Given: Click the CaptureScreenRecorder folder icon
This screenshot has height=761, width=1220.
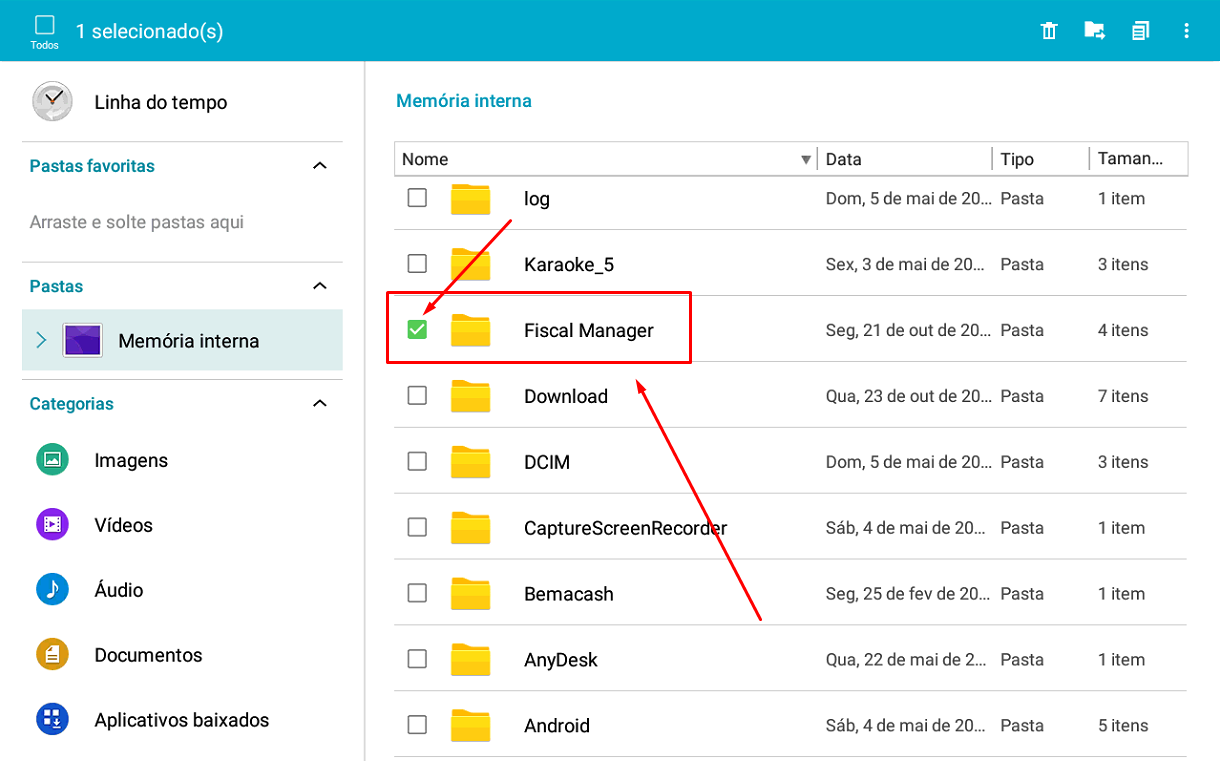Looking at the screenshot, I should point(470,528).
